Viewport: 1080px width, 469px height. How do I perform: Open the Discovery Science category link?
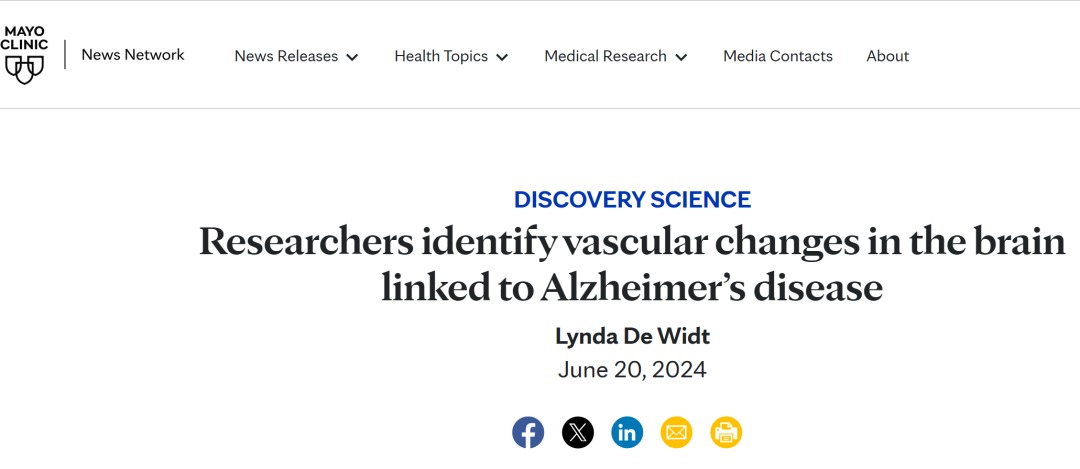[x=632, y=199]
